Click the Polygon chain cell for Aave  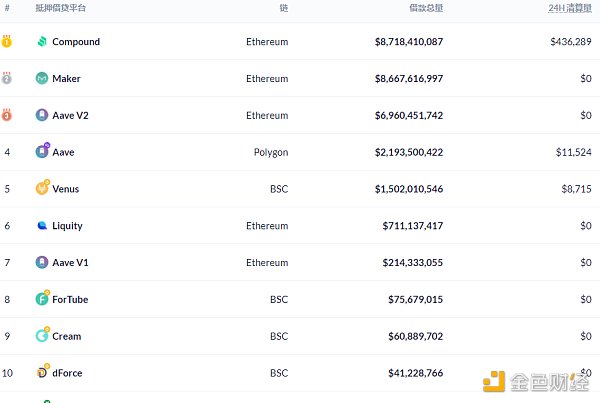[270, 152]
